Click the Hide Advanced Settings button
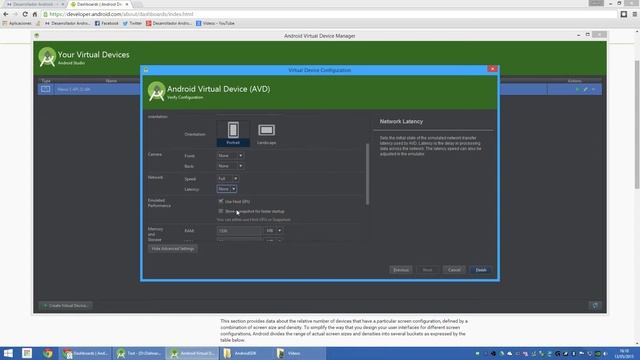 click(173, 249)
